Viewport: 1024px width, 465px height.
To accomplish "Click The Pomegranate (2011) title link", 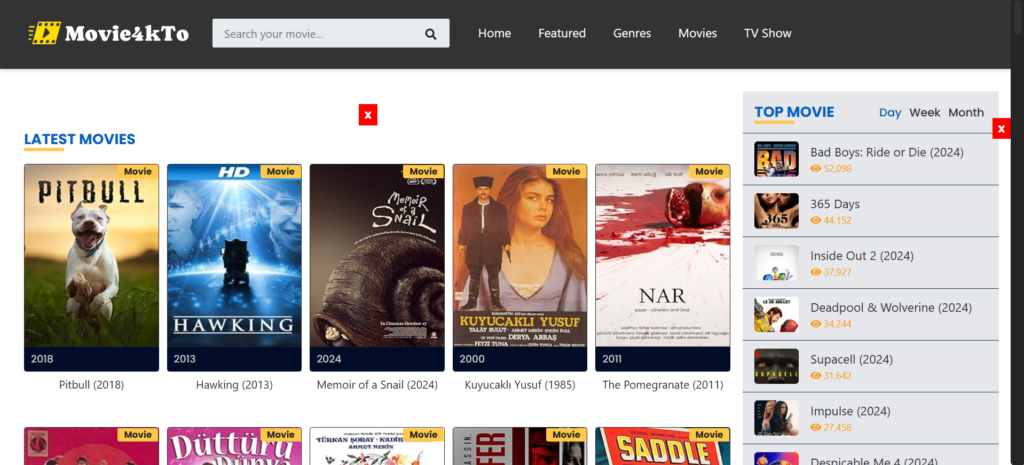I will click(x=663, y=385).
